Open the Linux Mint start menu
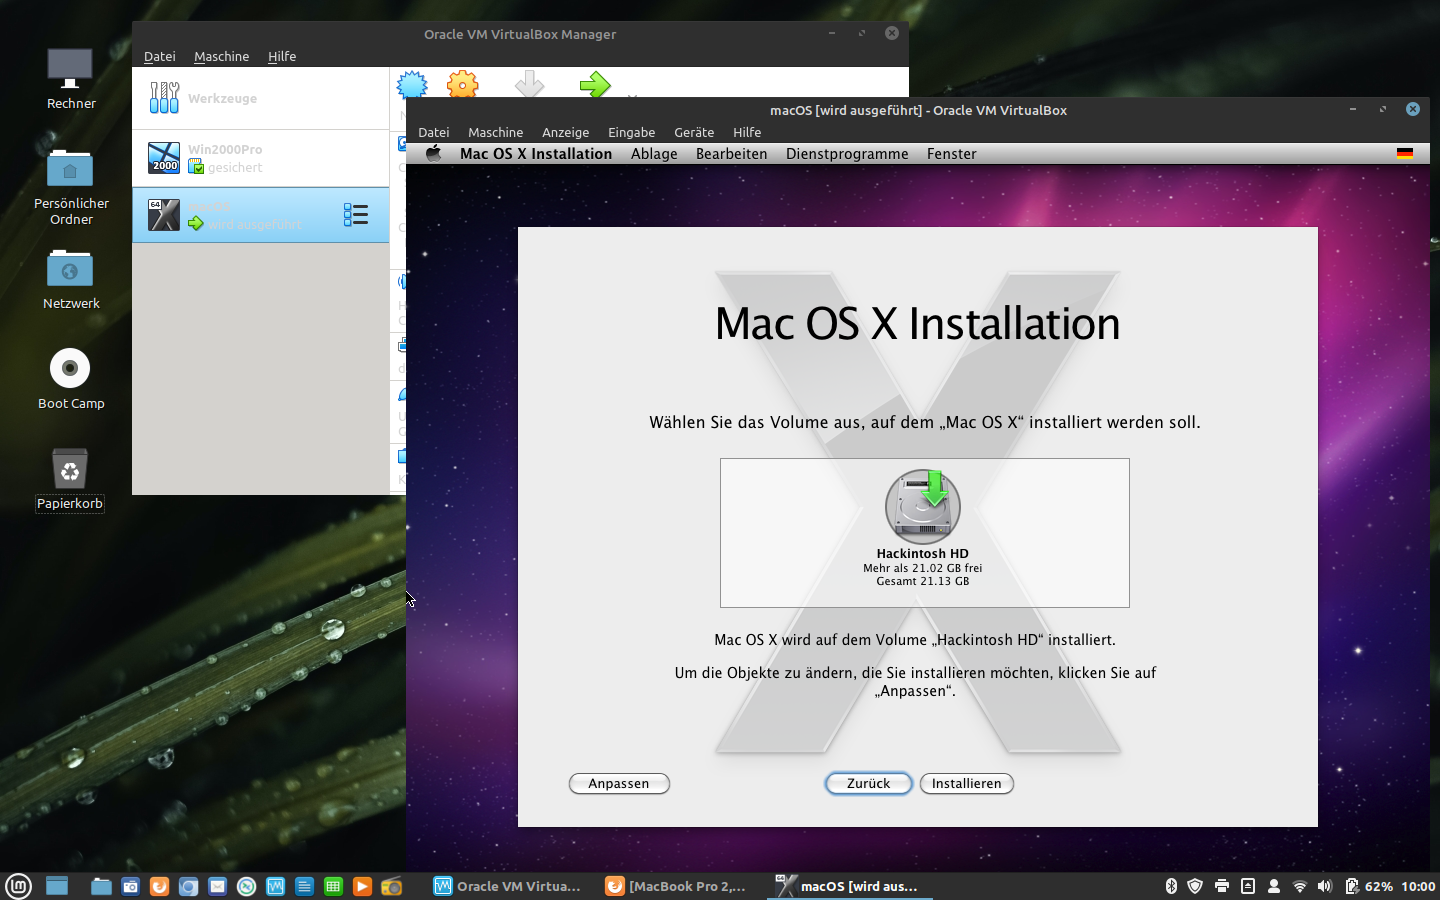This screenshot has width=1440, height=900. 19,886
